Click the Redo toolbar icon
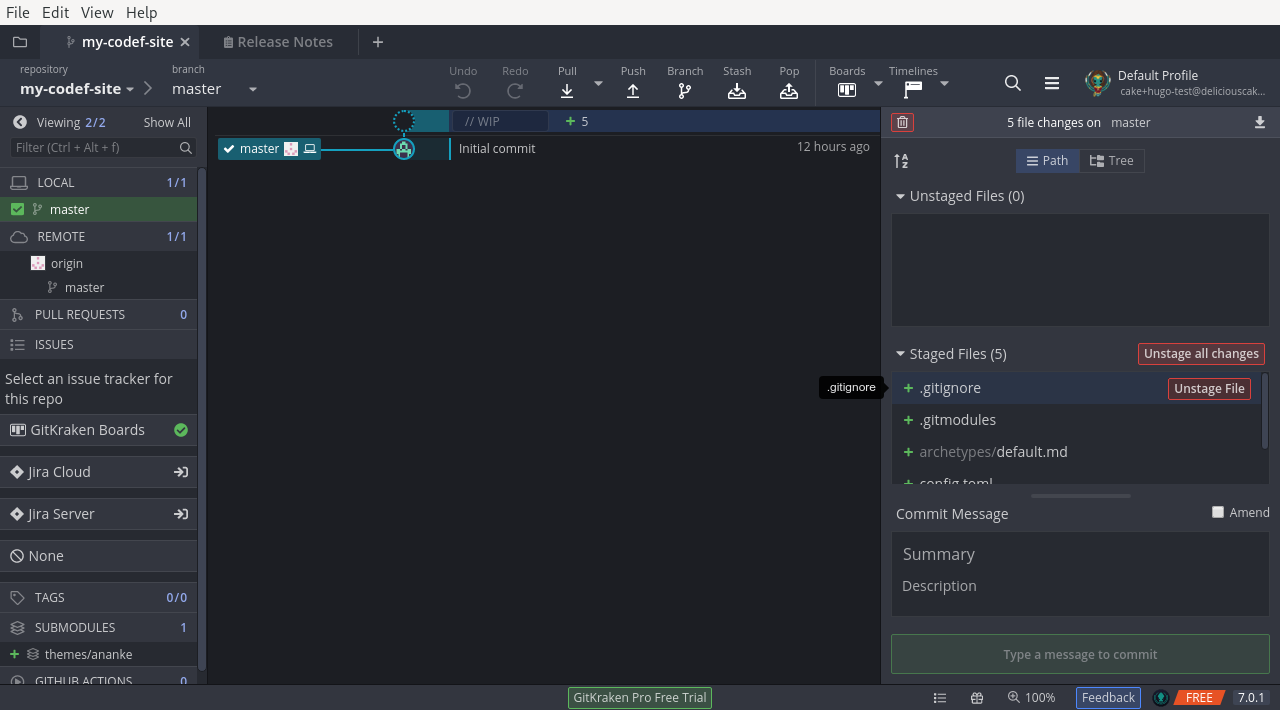 point(515,90)
